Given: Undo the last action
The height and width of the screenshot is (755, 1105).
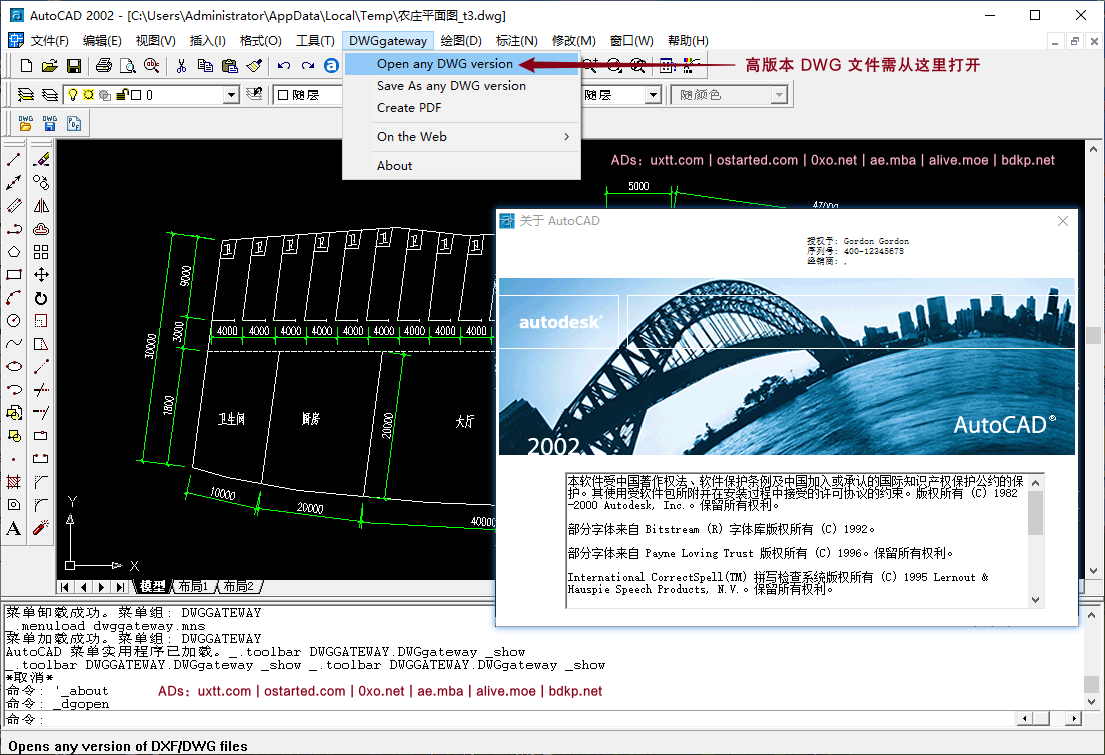Looking at the screenshot, I should coord(284,66).
